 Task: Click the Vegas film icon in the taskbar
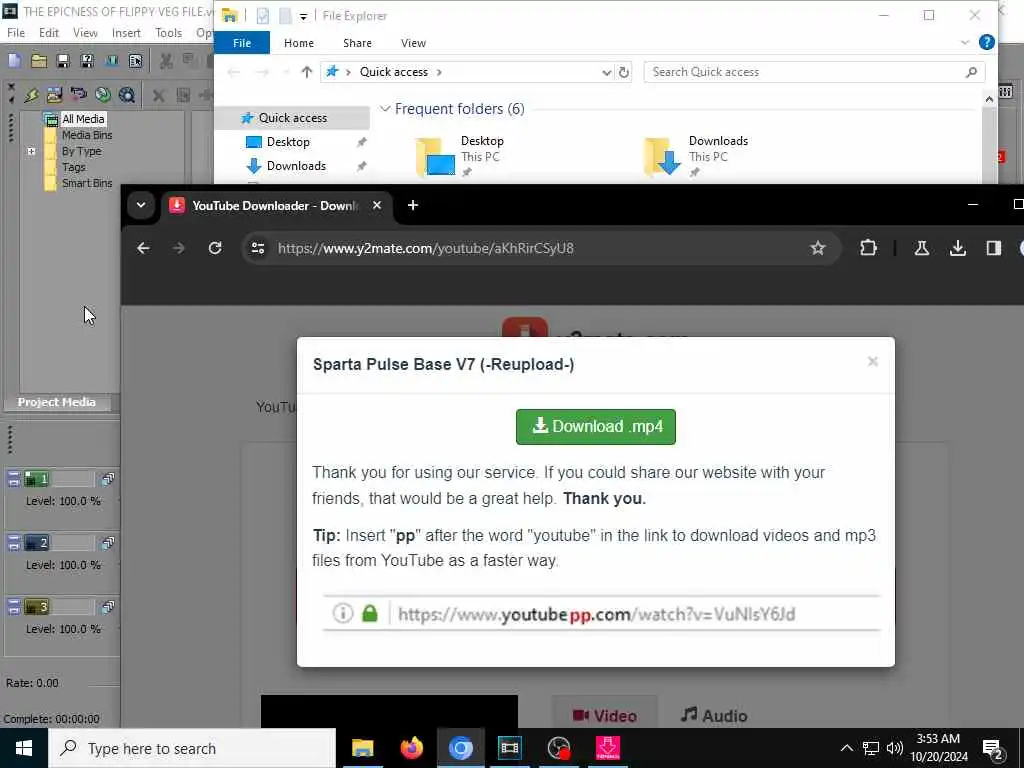tap(509, 748)
